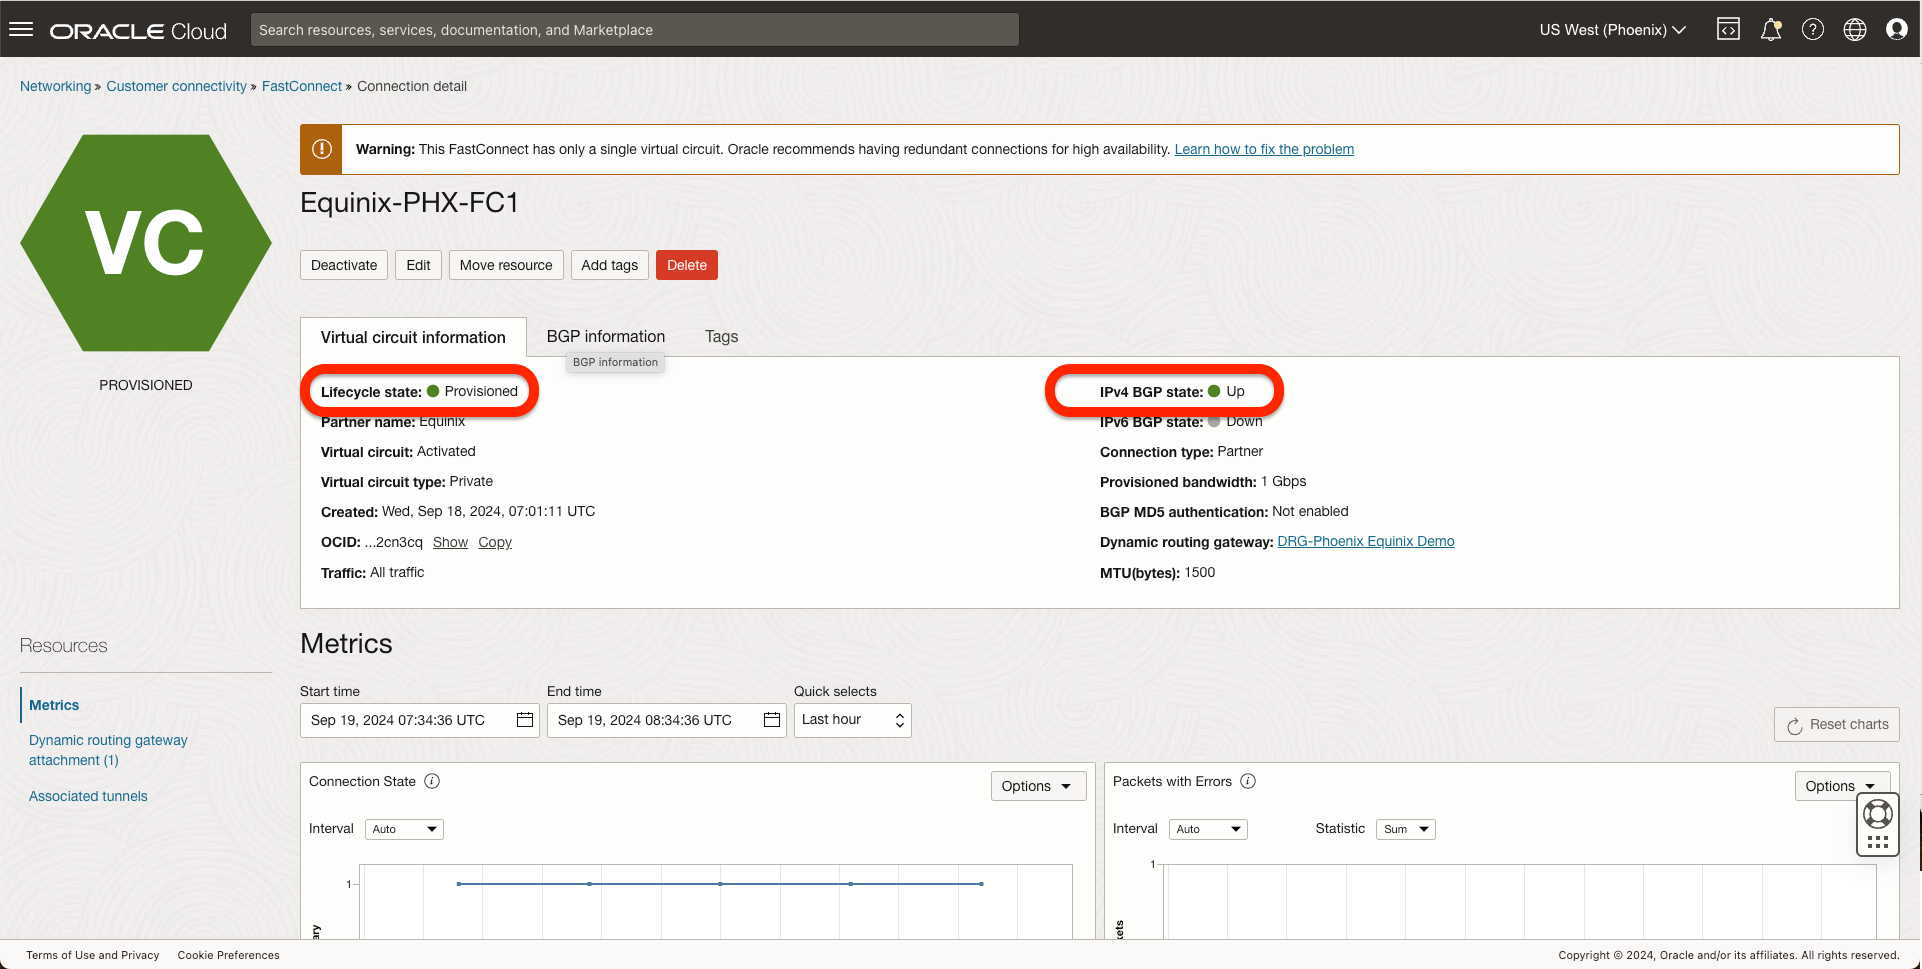Expand the US West (Phoenix) region selector

pos(1612,30)
